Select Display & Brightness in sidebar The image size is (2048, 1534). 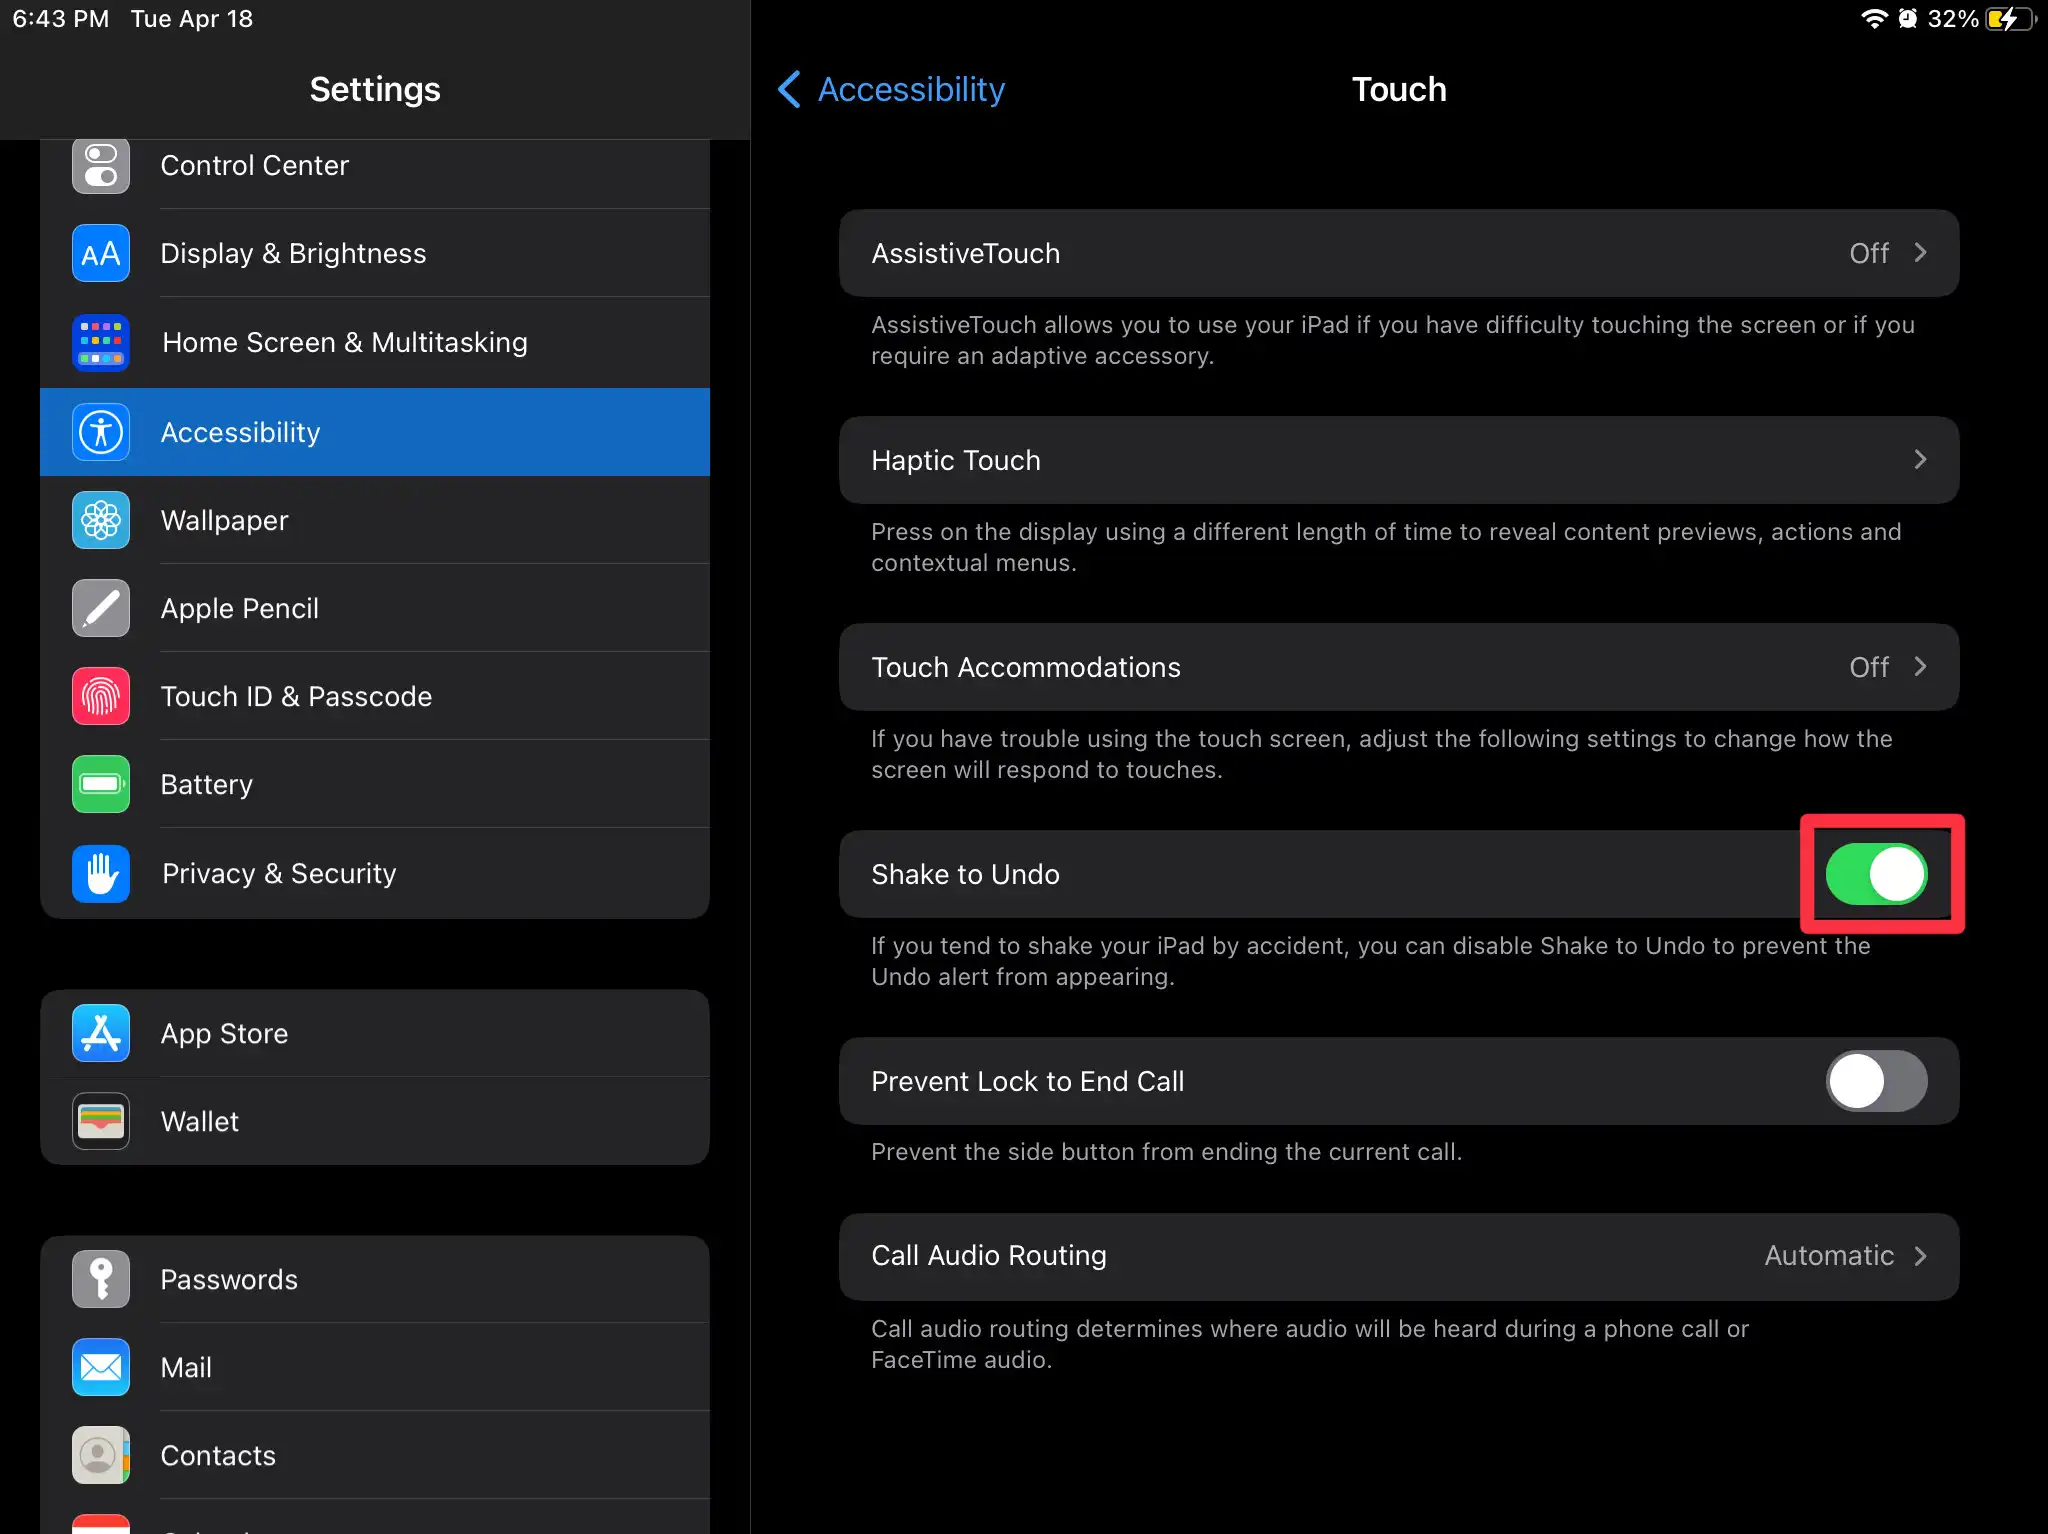point(375,253)
